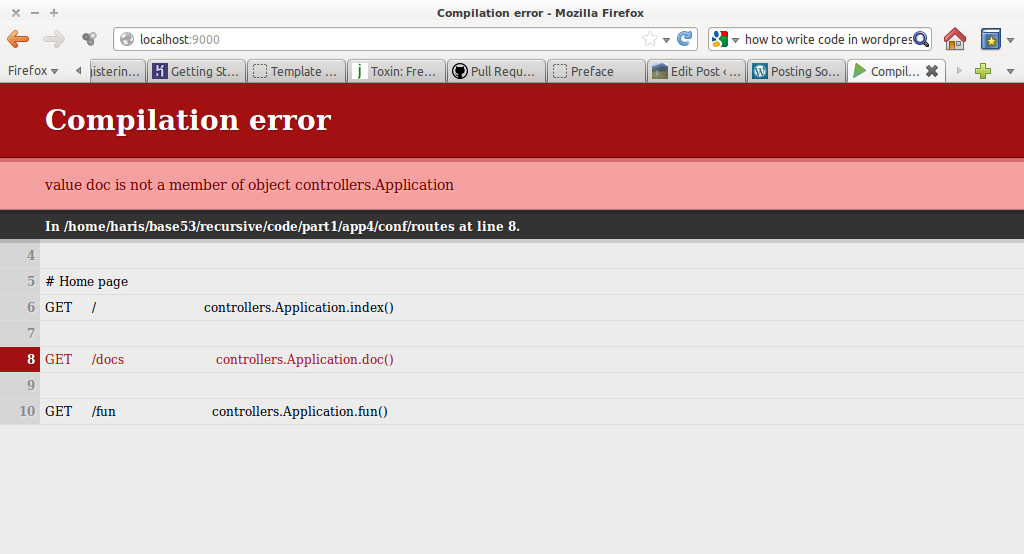The width and height of the screenshot is (1024, 554).
Task: Click the site identity globe icon
Action: pyautogui.click(x=127, y=39)
